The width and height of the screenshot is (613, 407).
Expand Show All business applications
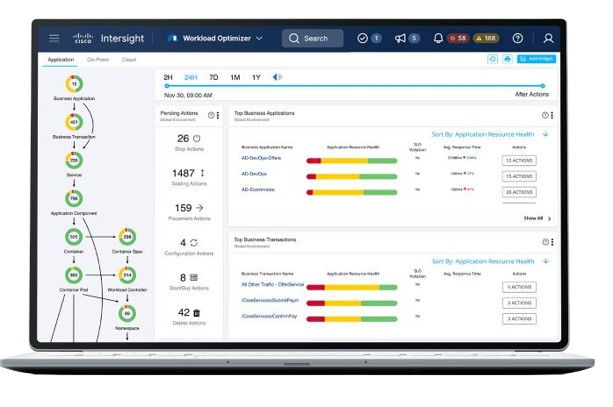point(538,218)
